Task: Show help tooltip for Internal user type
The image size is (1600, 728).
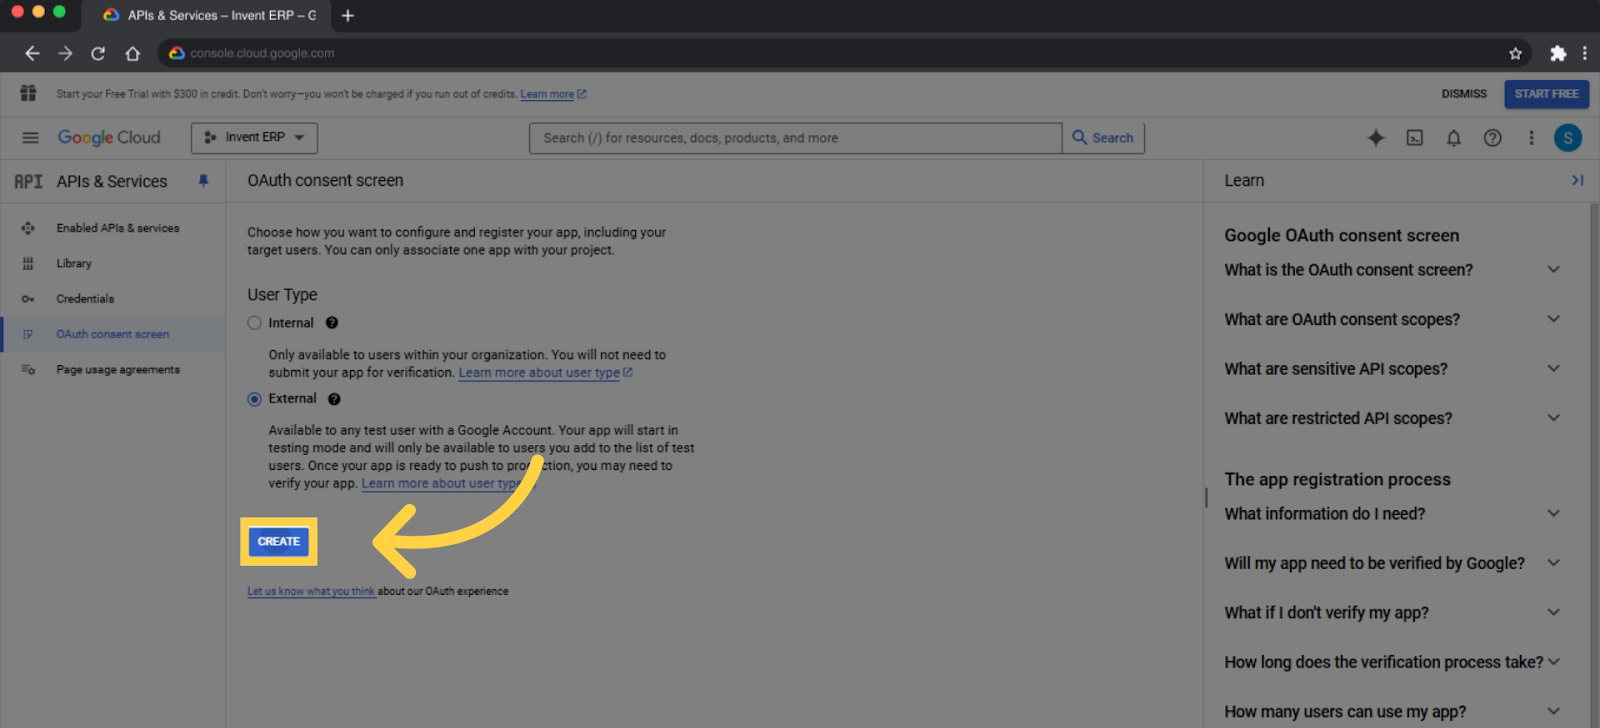Action: [x=332, y=323]
